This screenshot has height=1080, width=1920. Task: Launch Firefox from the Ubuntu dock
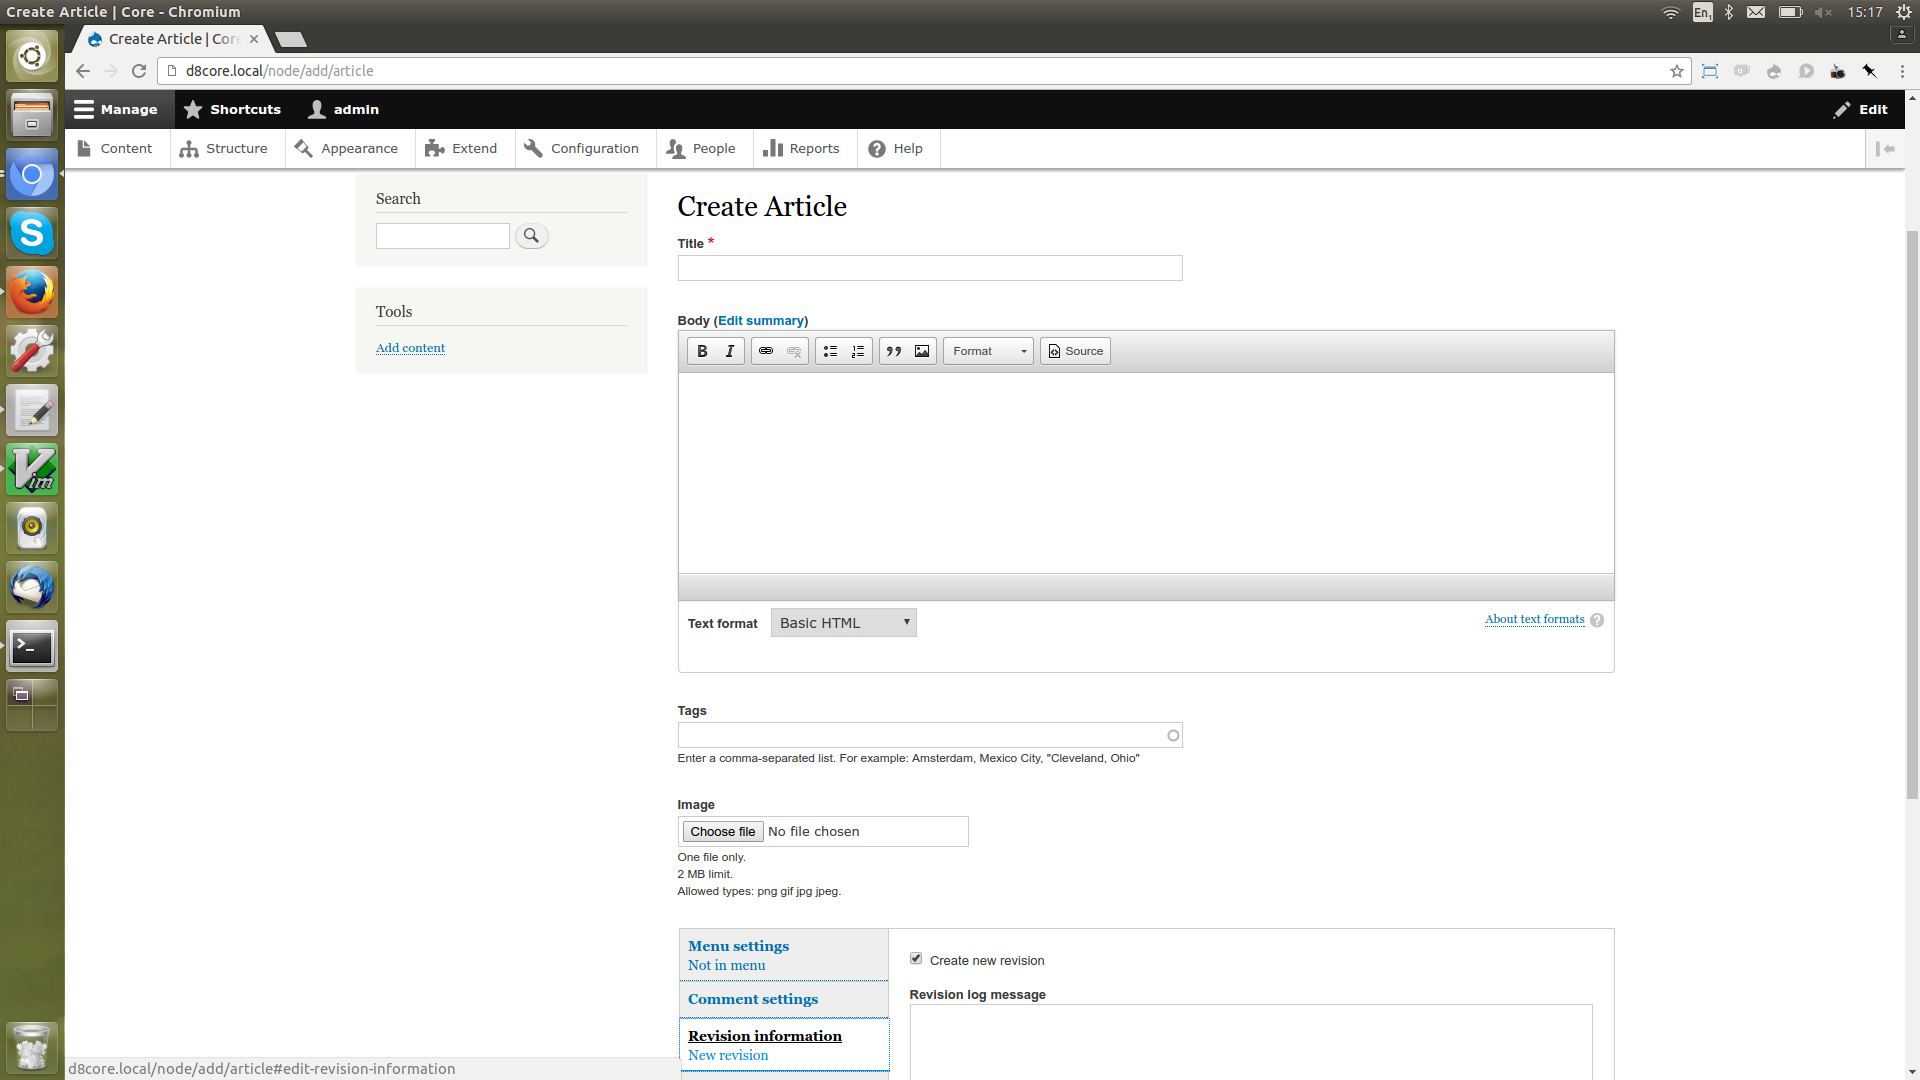[32, 292]
